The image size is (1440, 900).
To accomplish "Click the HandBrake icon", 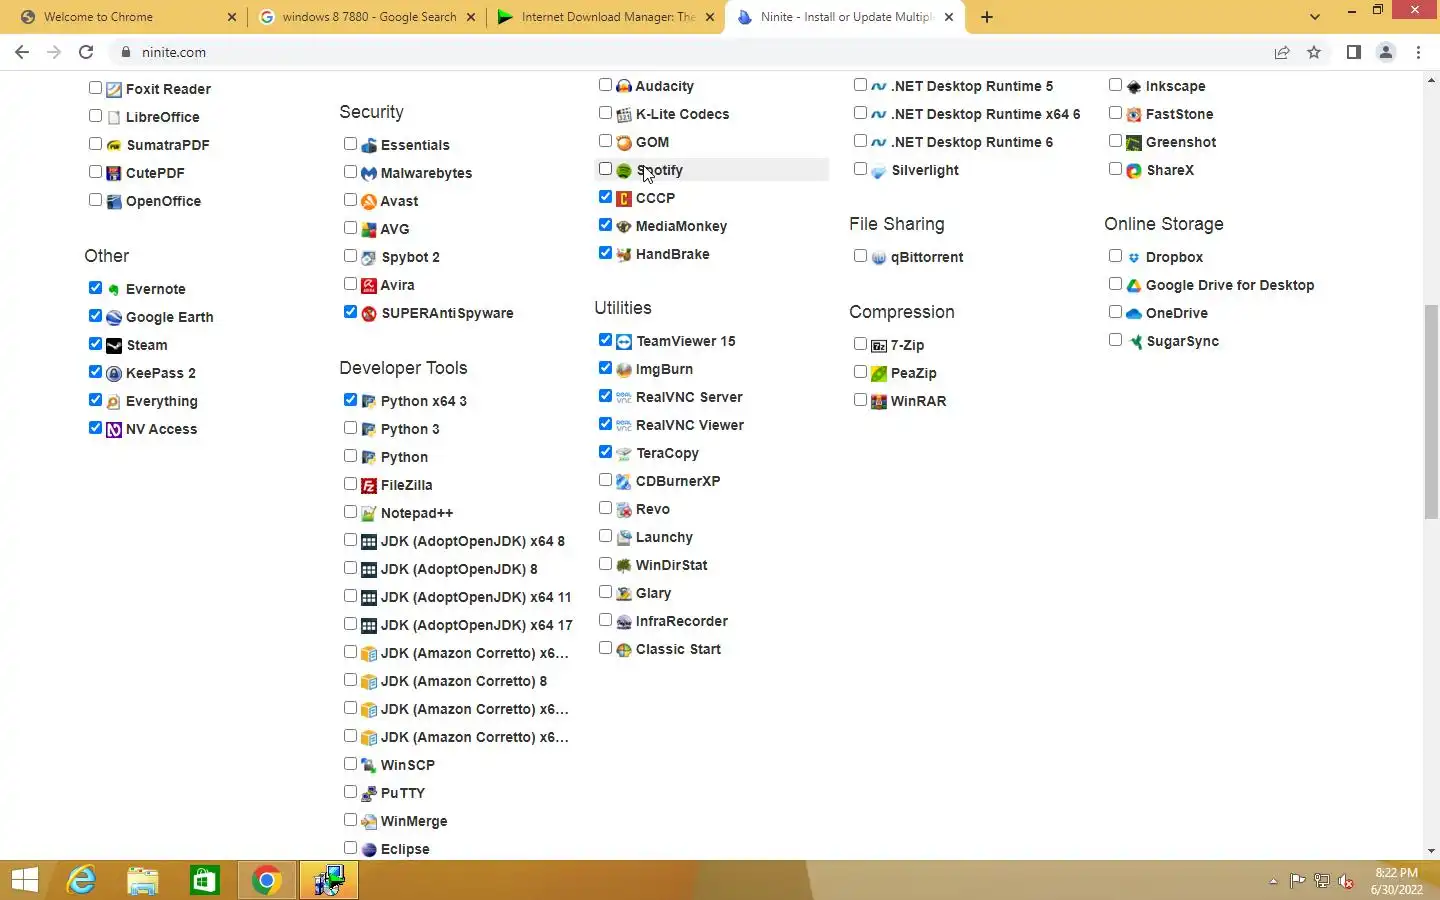I will point(624,255).
